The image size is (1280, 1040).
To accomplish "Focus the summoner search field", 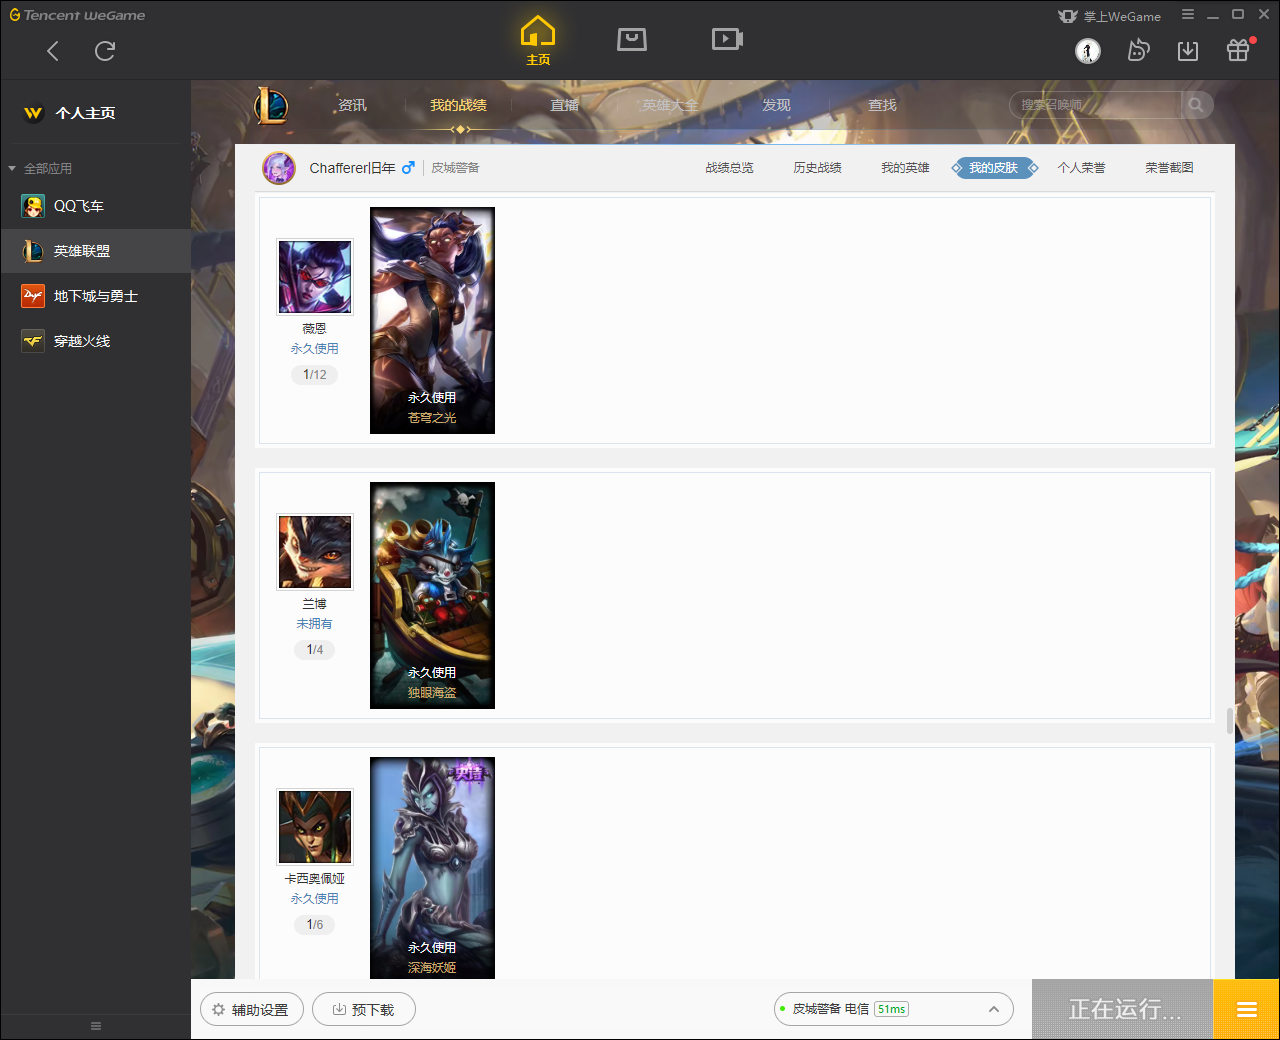I will point(1096,105).
